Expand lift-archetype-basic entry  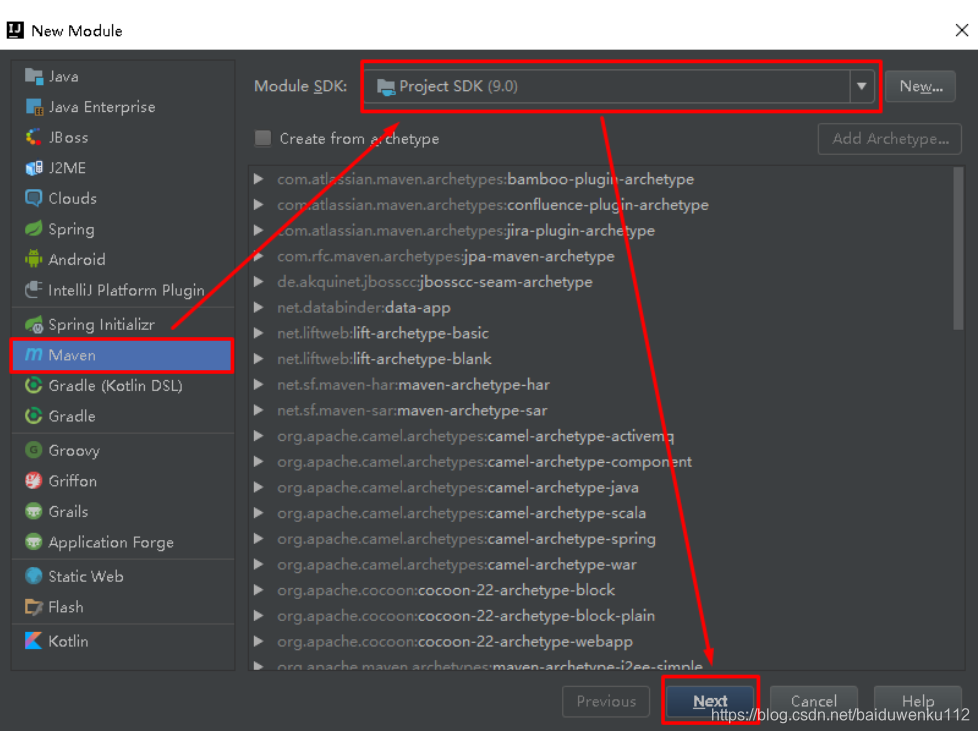tap(258, 333)
